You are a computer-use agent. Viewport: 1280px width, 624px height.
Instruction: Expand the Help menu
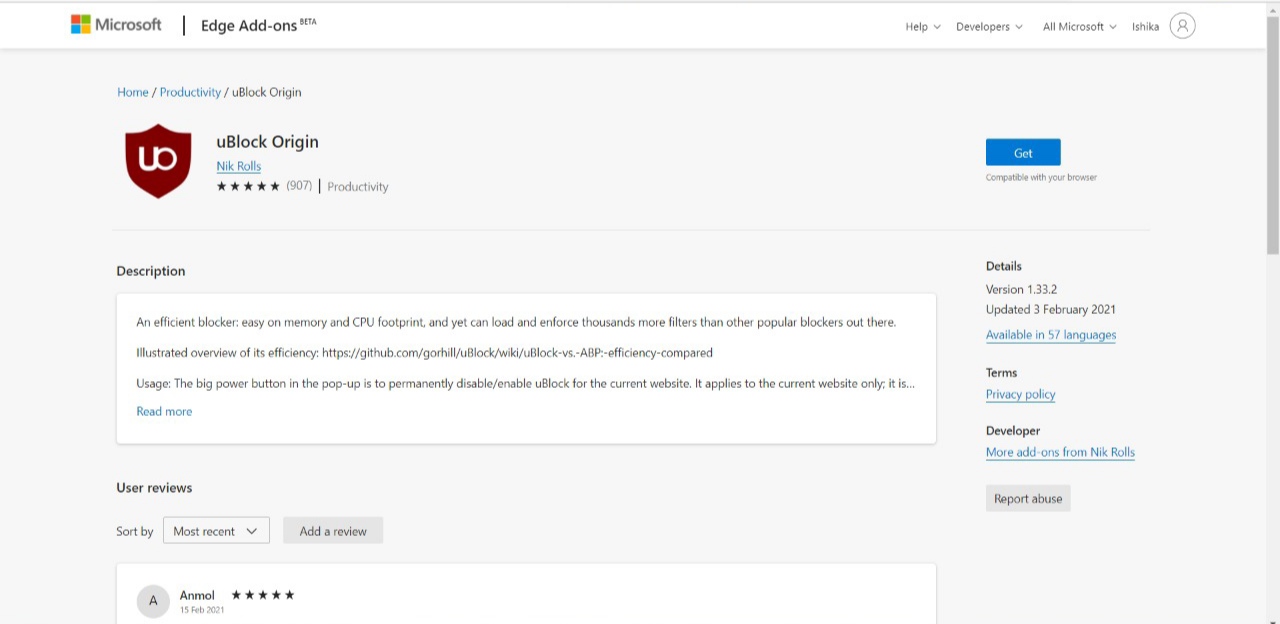pyautogui.click(x=923, y=27)
